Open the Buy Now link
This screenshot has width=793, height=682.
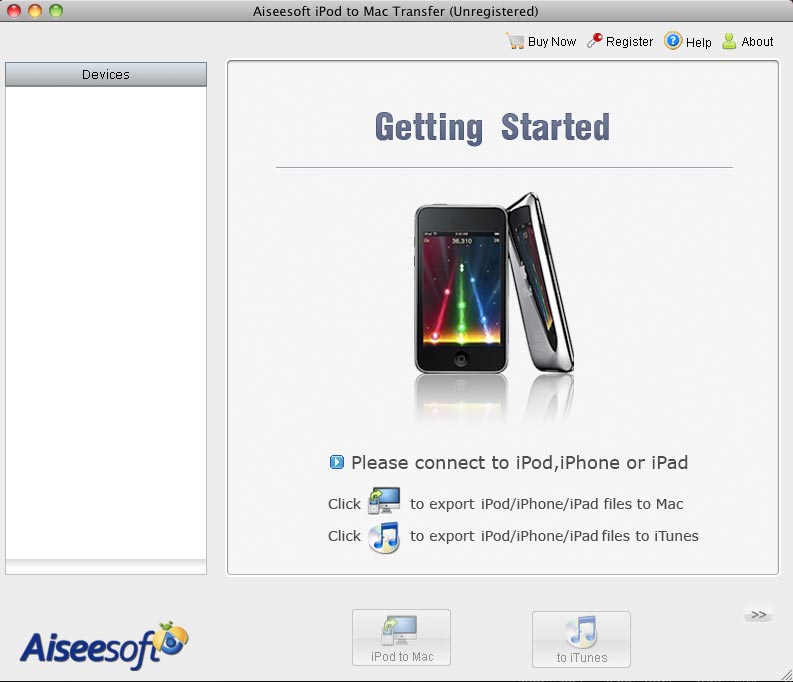(552, 41)
